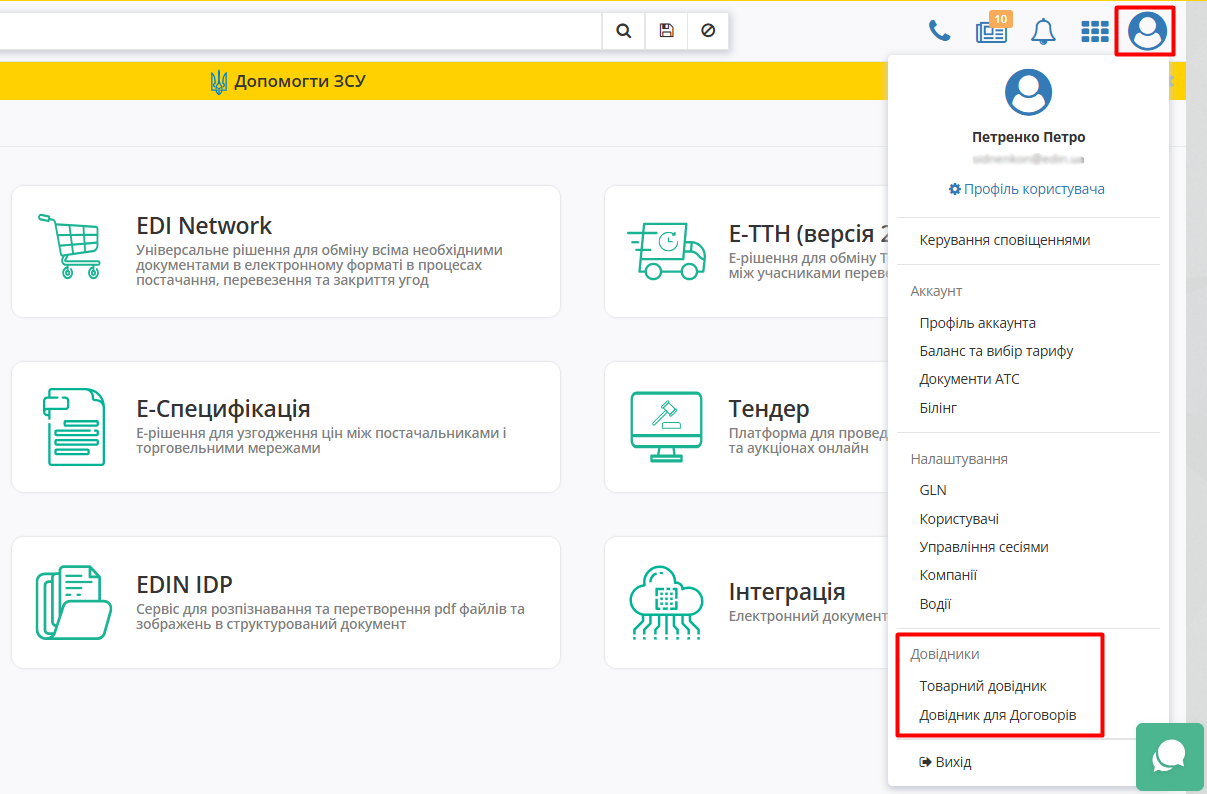Open the apps grid icon
This screenshot has height=794, width=1207.
pos(1095,31)
